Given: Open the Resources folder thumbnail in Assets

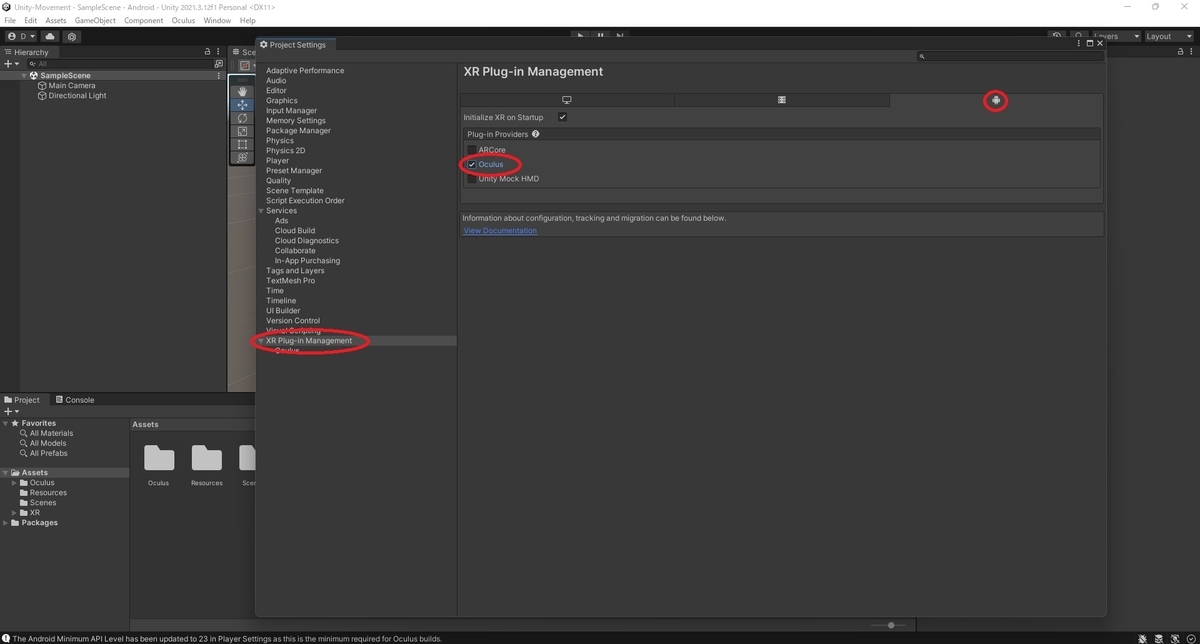Looking at the screenshot, I should click(206, 458).
